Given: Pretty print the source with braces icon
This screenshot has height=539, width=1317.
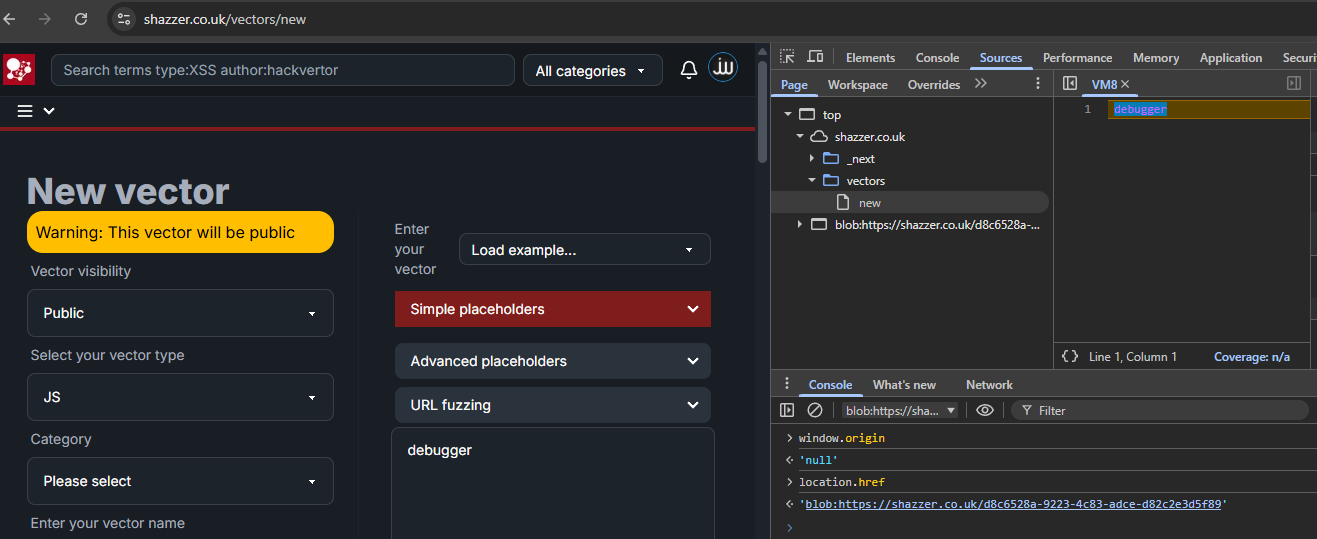Looking at the screenshot, I should (x=1070, y=356).
